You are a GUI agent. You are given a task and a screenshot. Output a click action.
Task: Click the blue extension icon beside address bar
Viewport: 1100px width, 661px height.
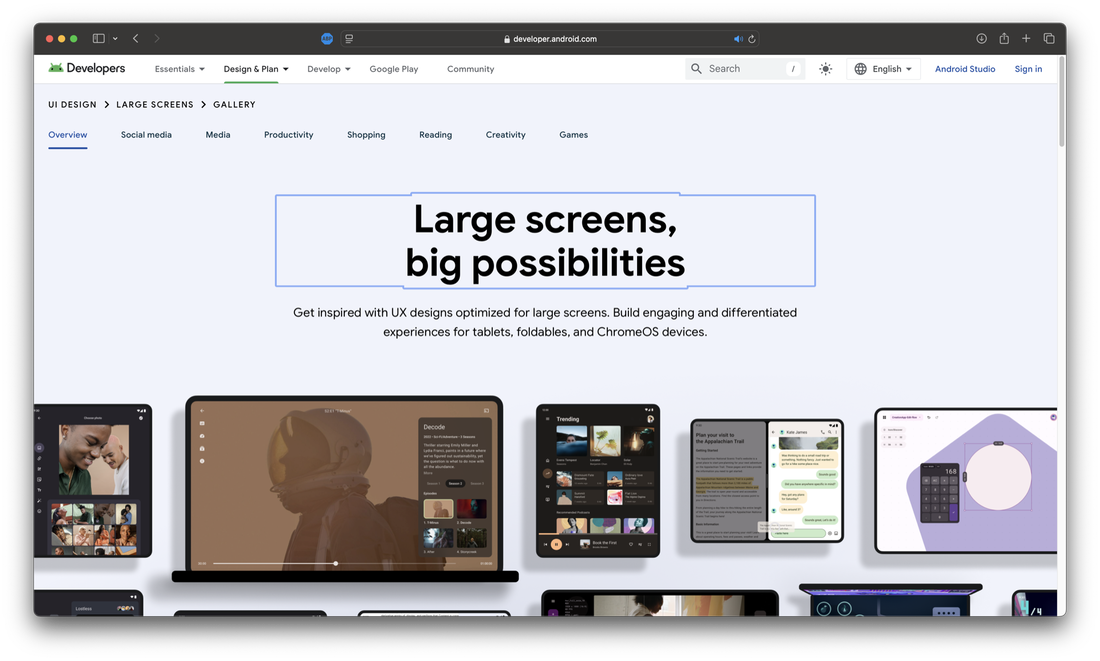click(327, 39)
